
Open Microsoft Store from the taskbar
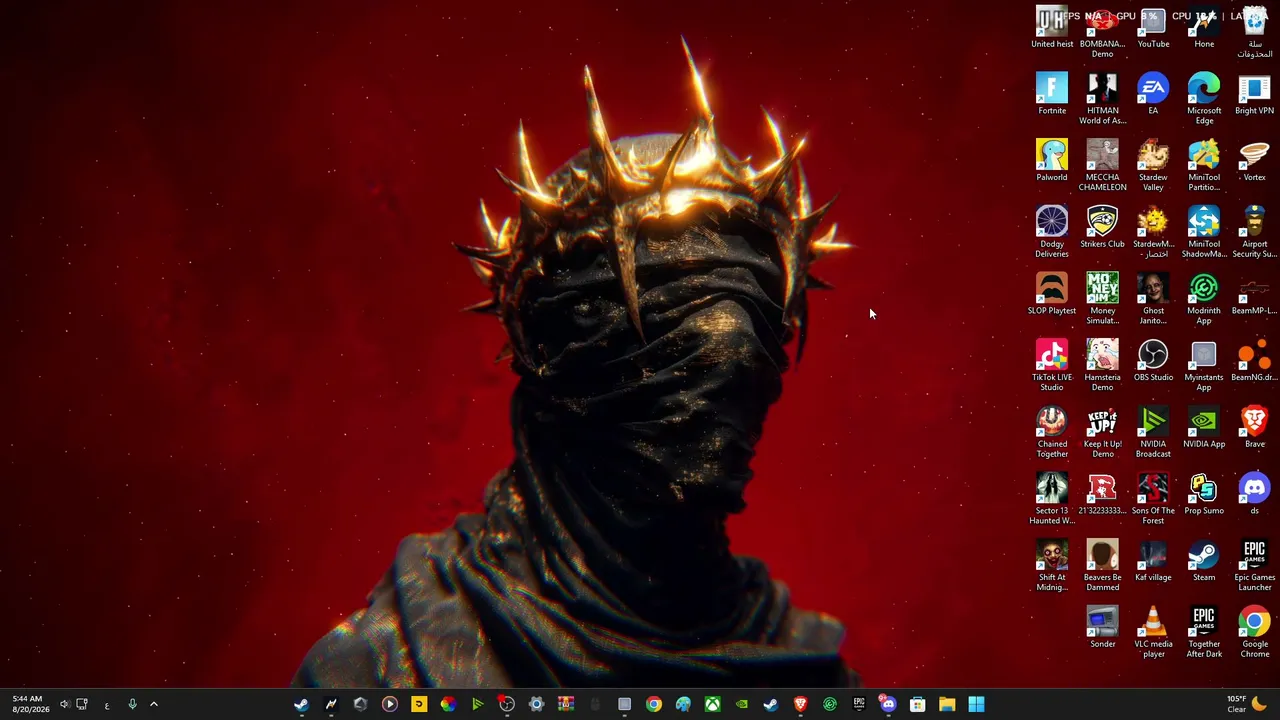coord(917,705)
